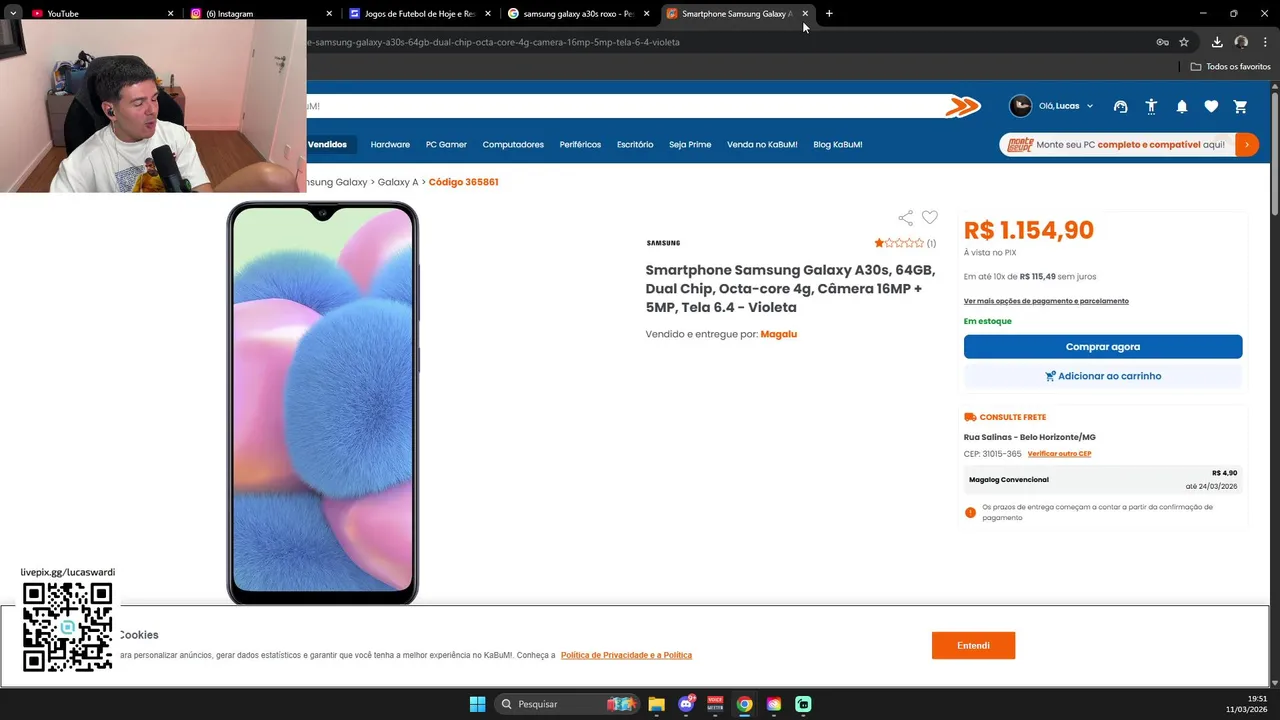Open the wishlist heart in header
Viewport: 1280px width, 720px height.
1211,106
